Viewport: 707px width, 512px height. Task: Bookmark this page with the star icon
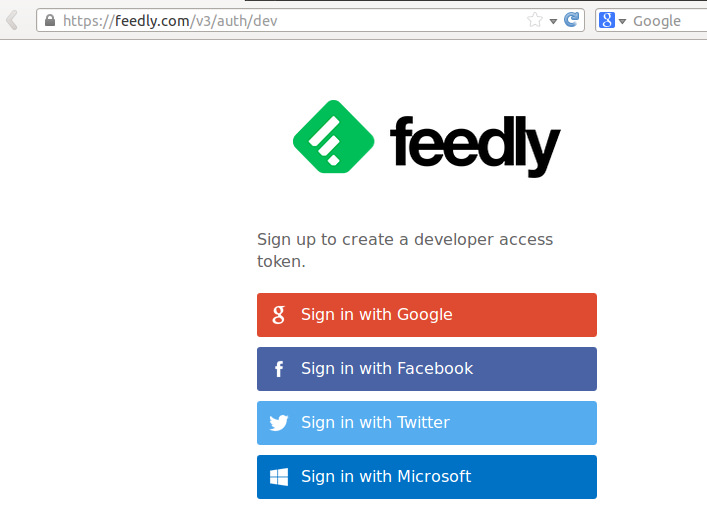point(535,20)
